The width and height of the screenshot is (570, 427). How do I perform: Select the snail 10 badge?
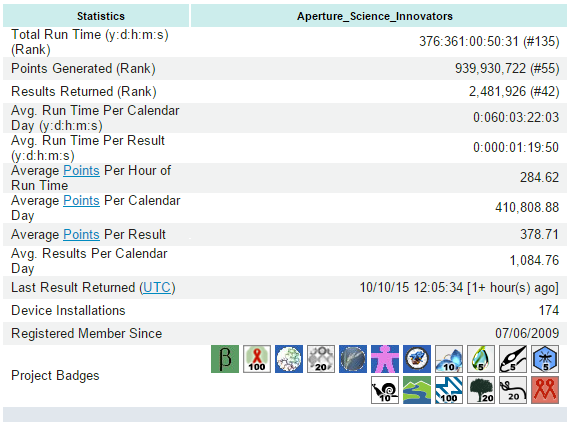(x=385, y=390)
